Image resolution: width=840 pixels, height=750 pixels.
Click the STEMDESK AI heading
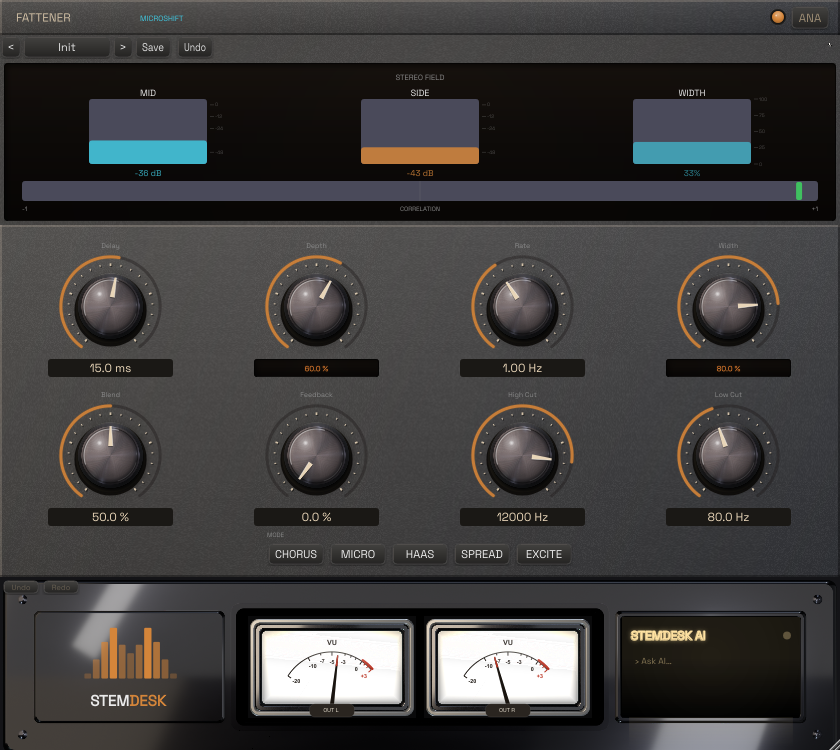[x=668, y=636]
